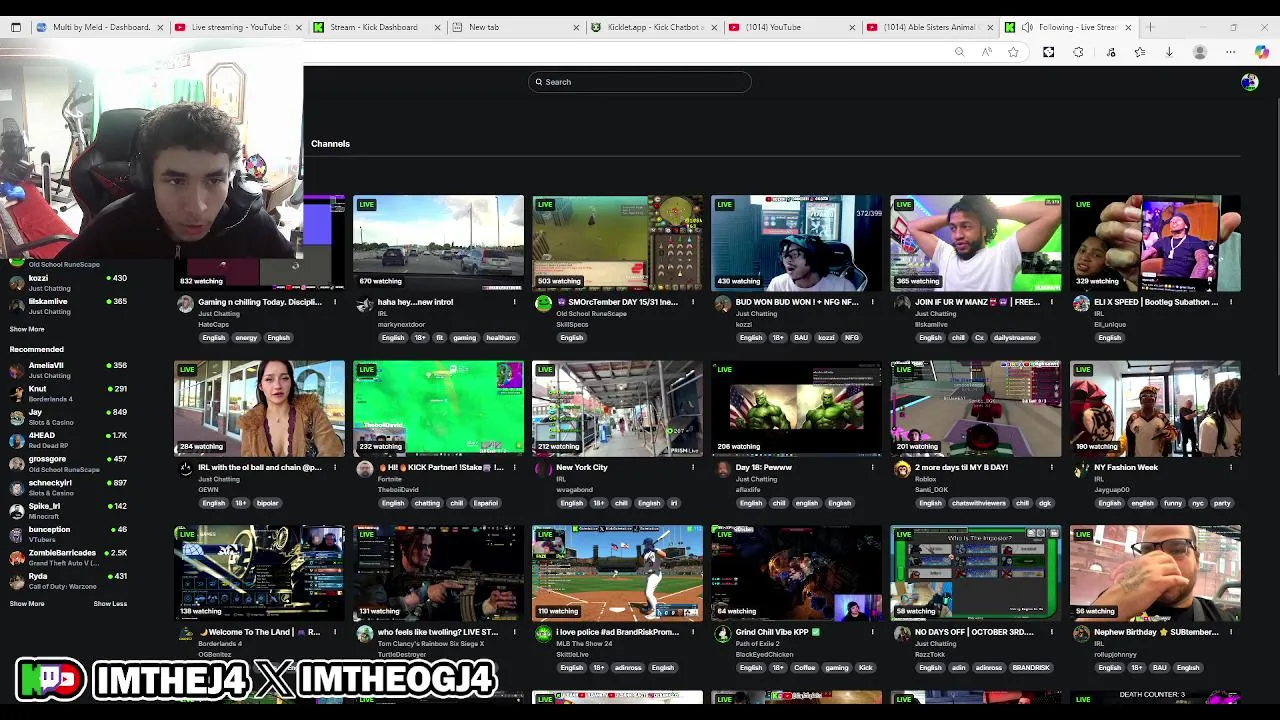Expand following list with Show More
Screen dimensions: 1280x720
(27, 329)
